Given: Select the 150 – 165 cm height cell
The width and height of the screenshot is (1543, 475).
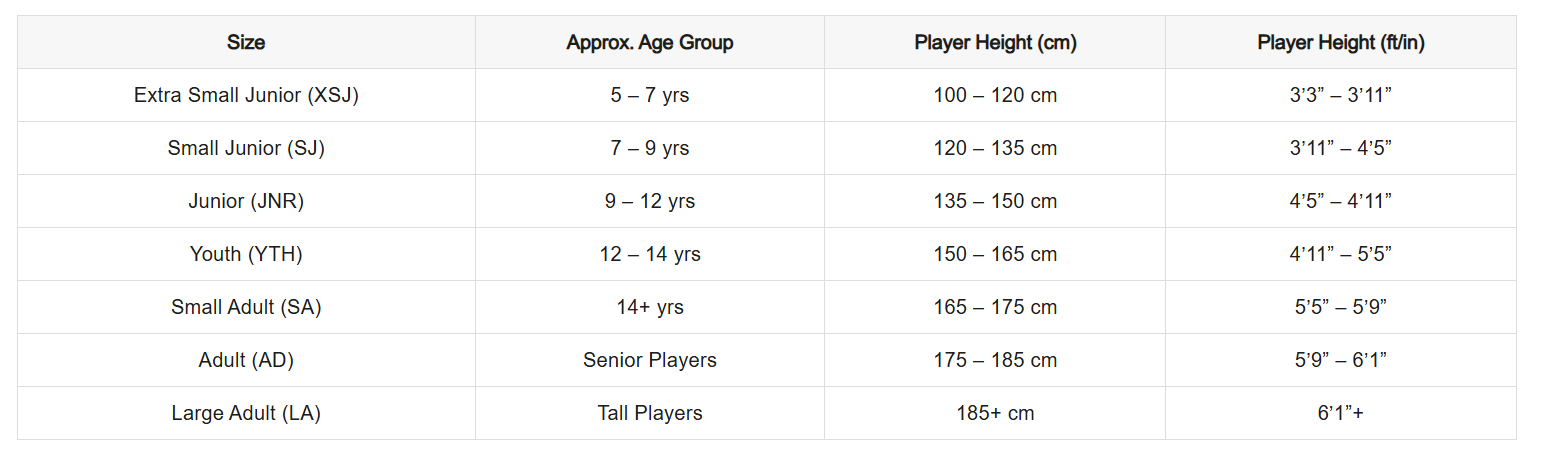Looking at the screenshot, I should pos(995,254).
